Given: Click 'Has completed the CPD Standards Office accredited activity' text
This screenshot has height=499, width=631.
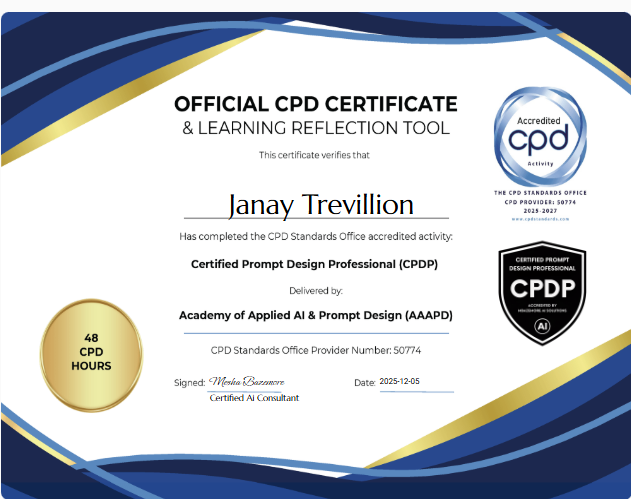Looking at the screenshot, I should pos(316,236).
